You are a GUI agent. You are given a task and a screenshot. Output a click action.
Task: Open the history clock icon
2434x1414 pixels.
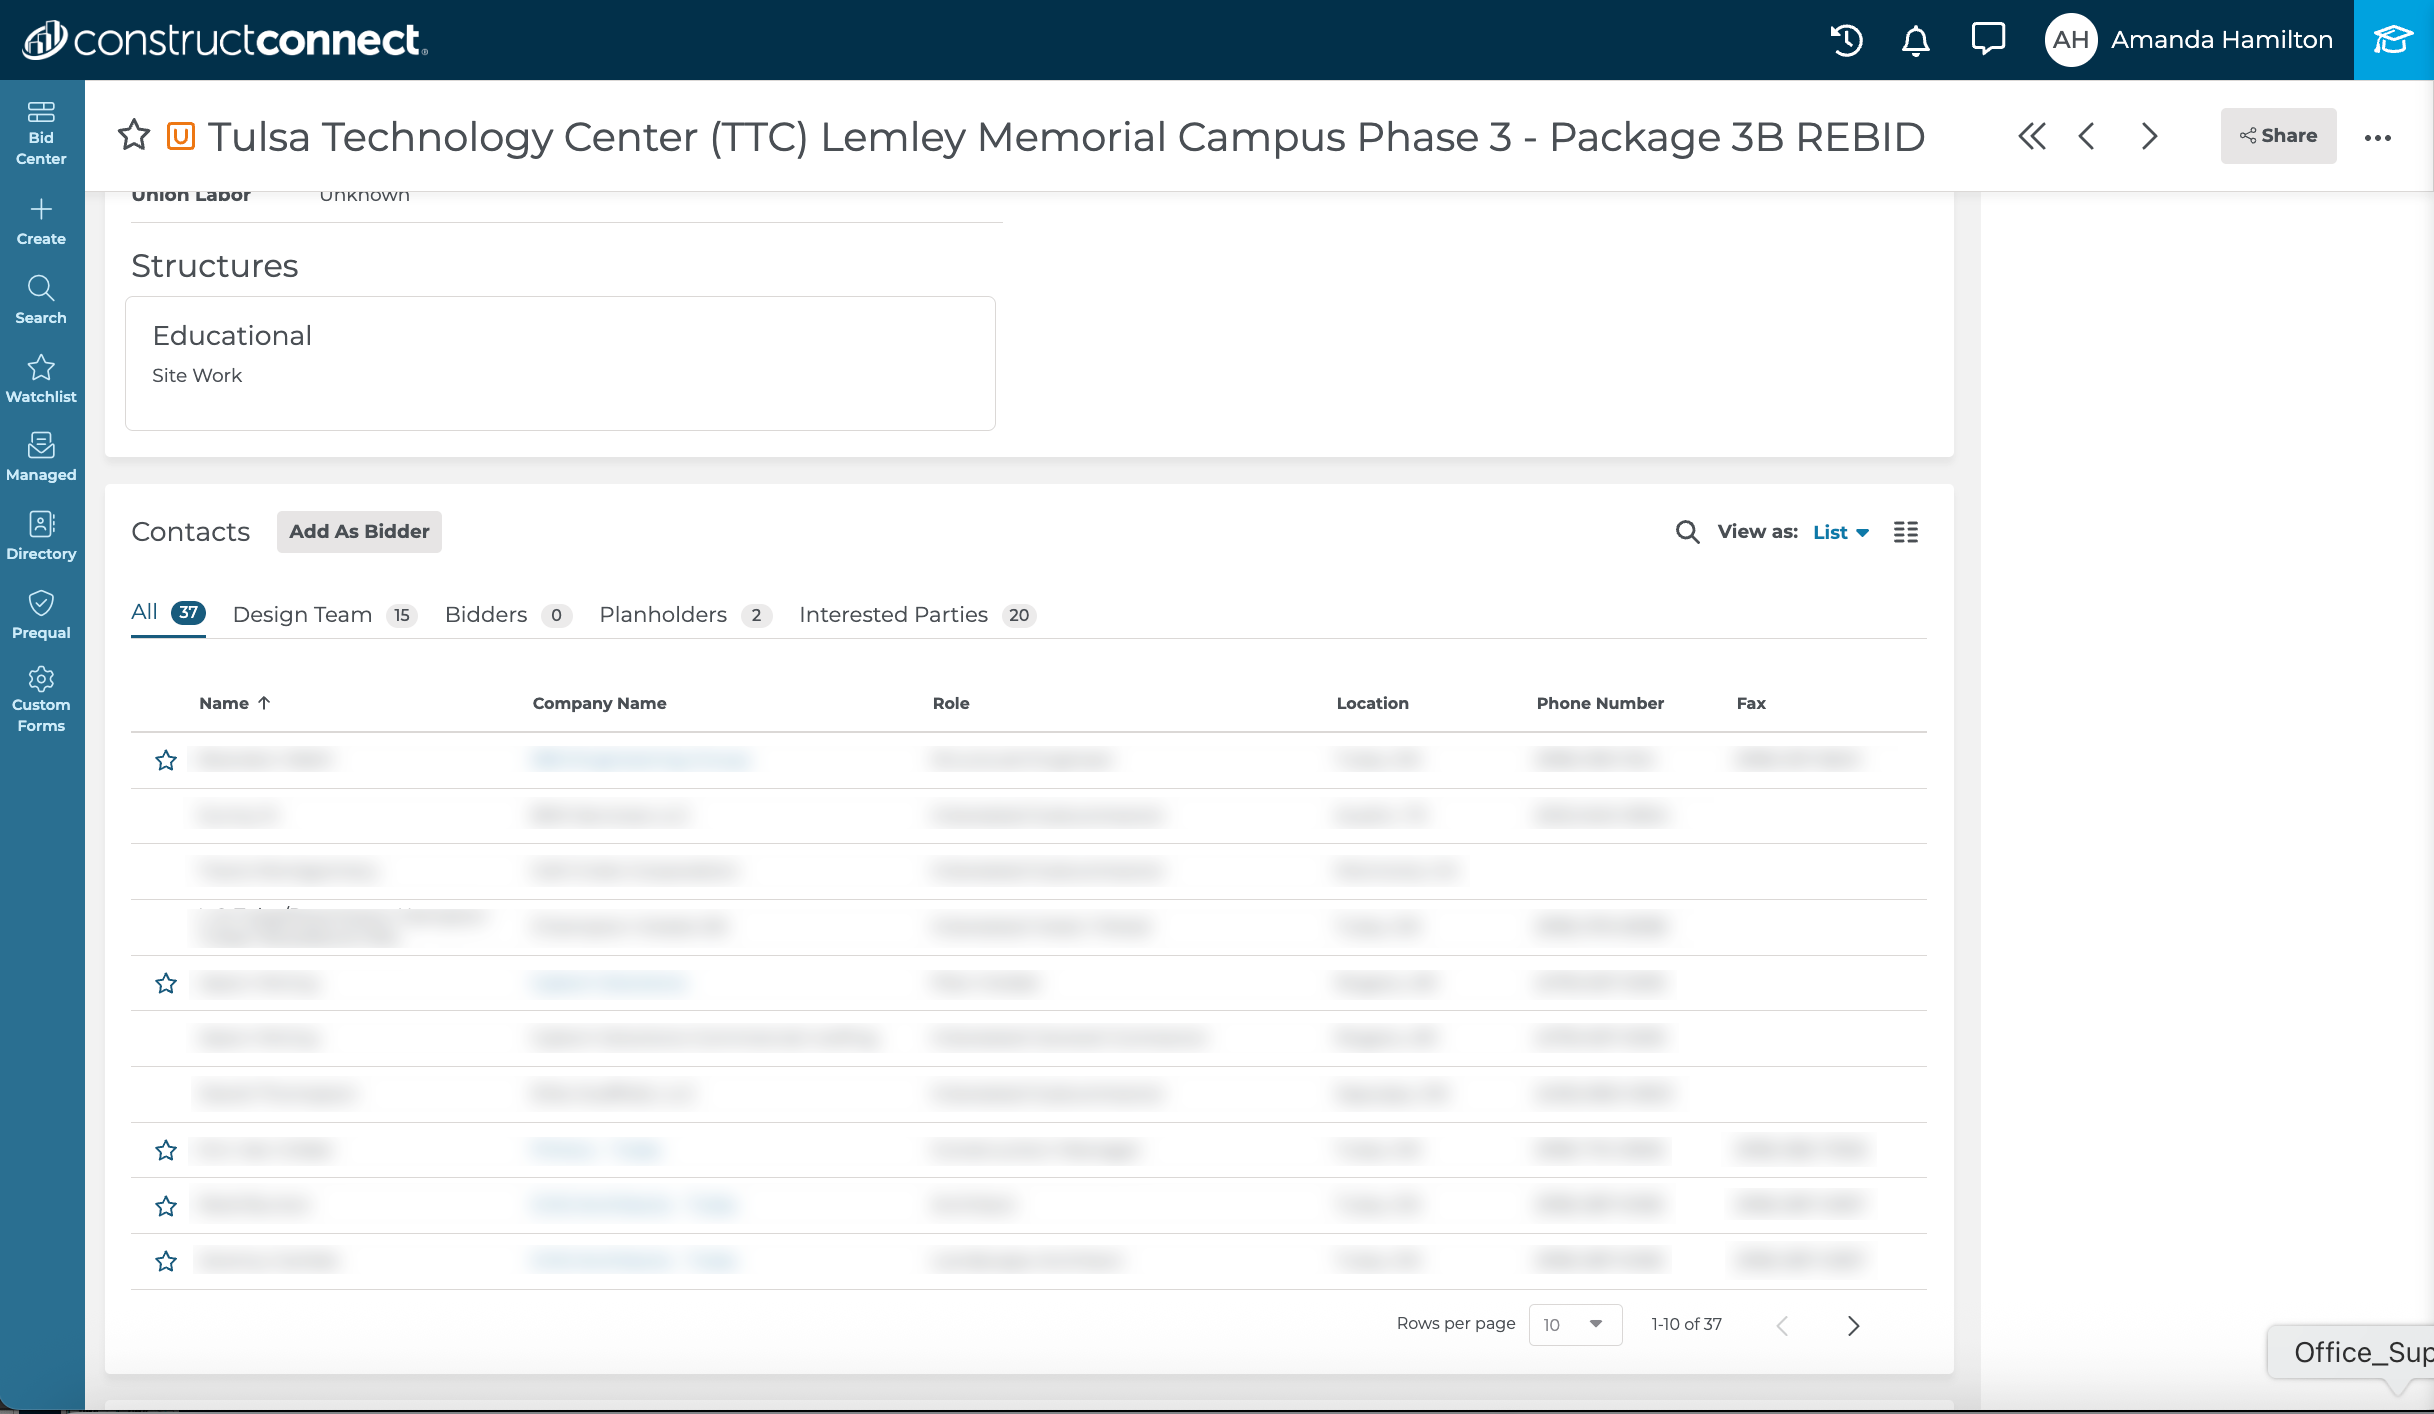[1846, 40]
